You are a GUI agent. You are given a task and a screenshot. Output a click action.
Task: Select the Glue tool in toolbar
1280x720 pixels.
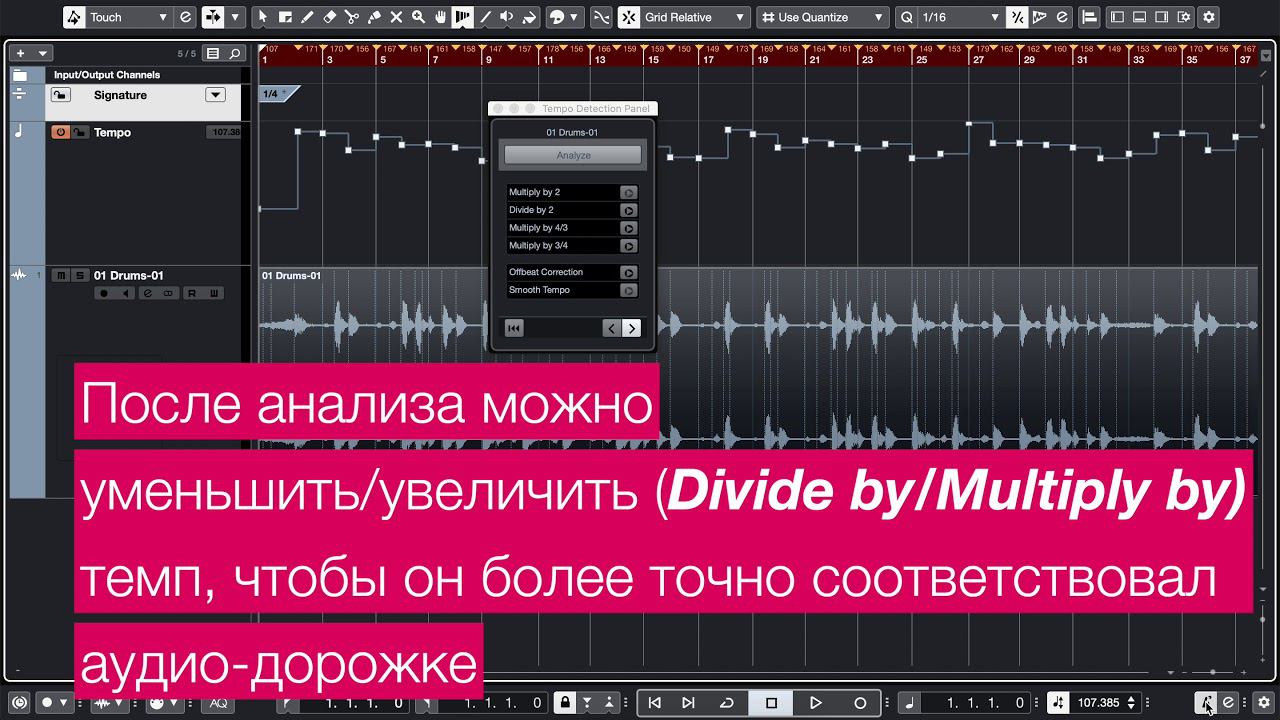(373, 17)
